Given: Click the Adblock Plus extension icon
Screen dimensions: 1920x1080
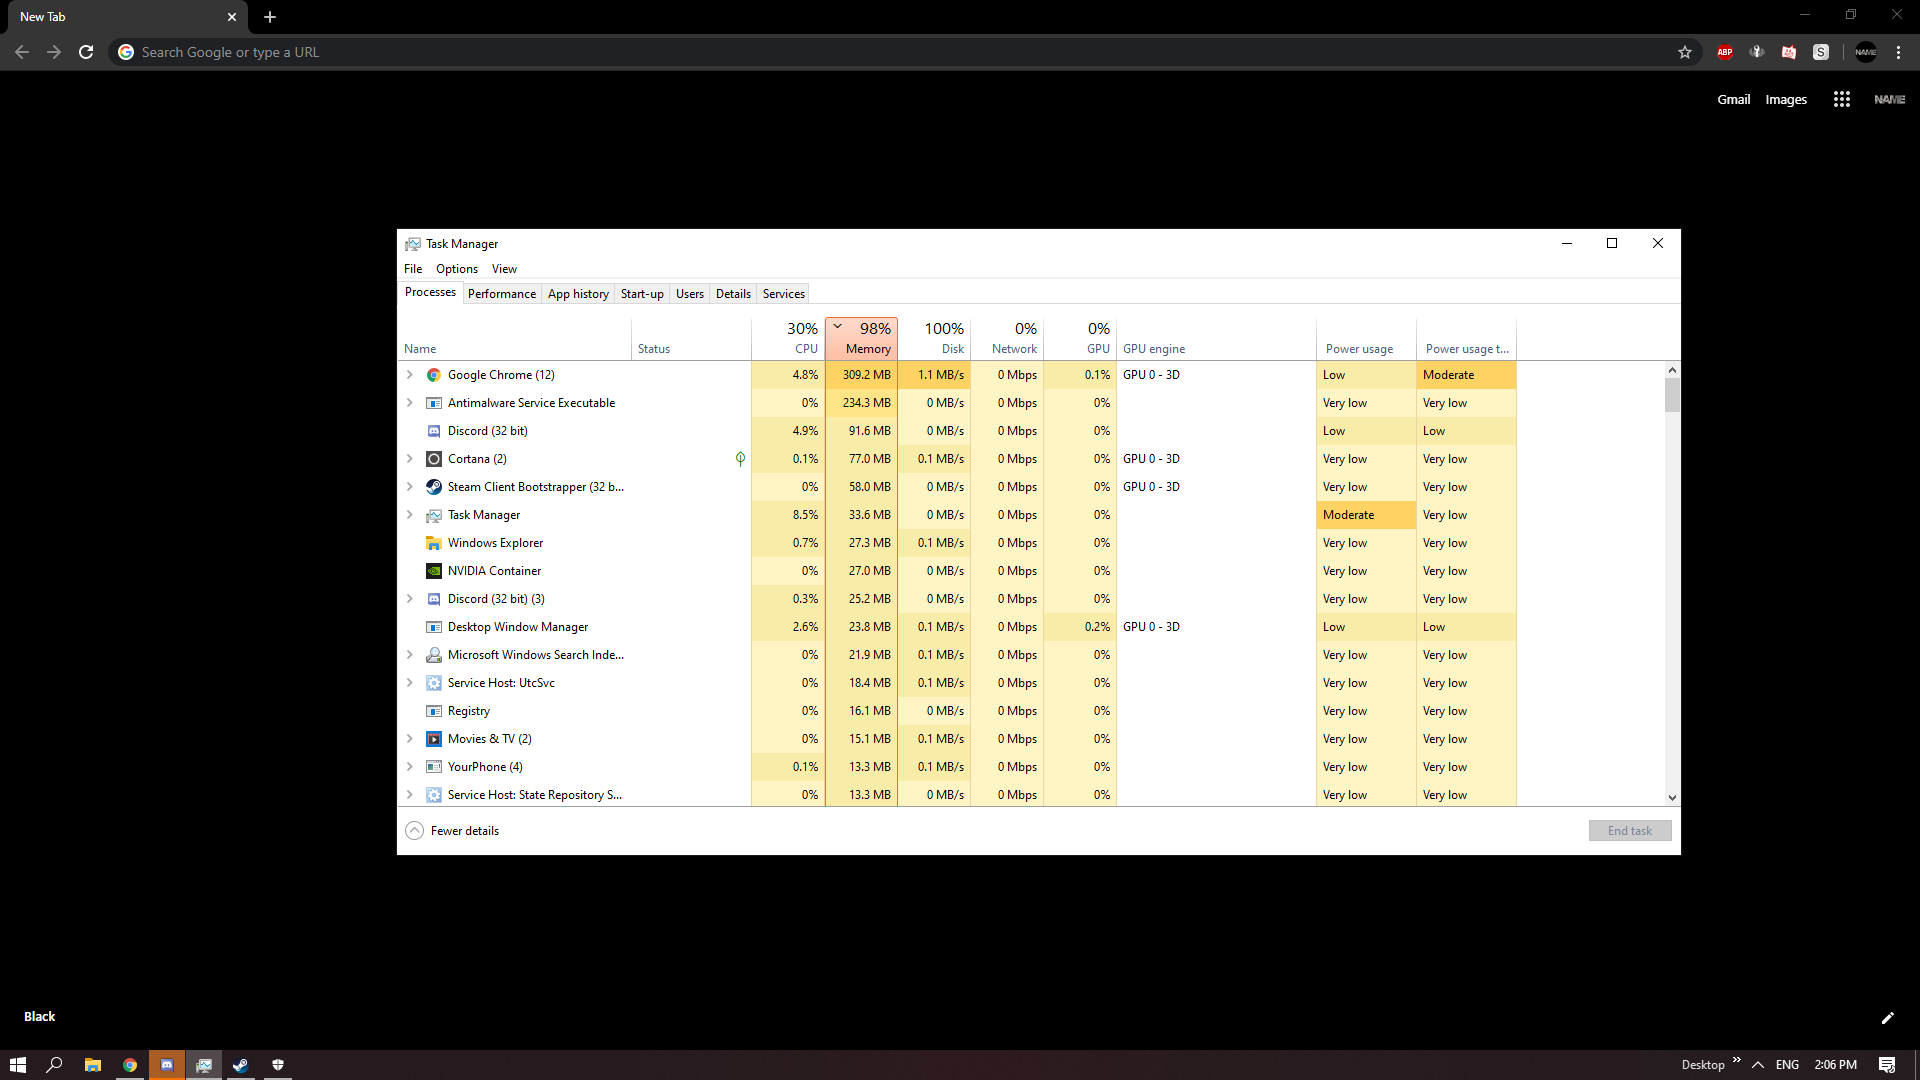Looking at the screenshot, I should pyautogui.click(x=1724, y=52).
